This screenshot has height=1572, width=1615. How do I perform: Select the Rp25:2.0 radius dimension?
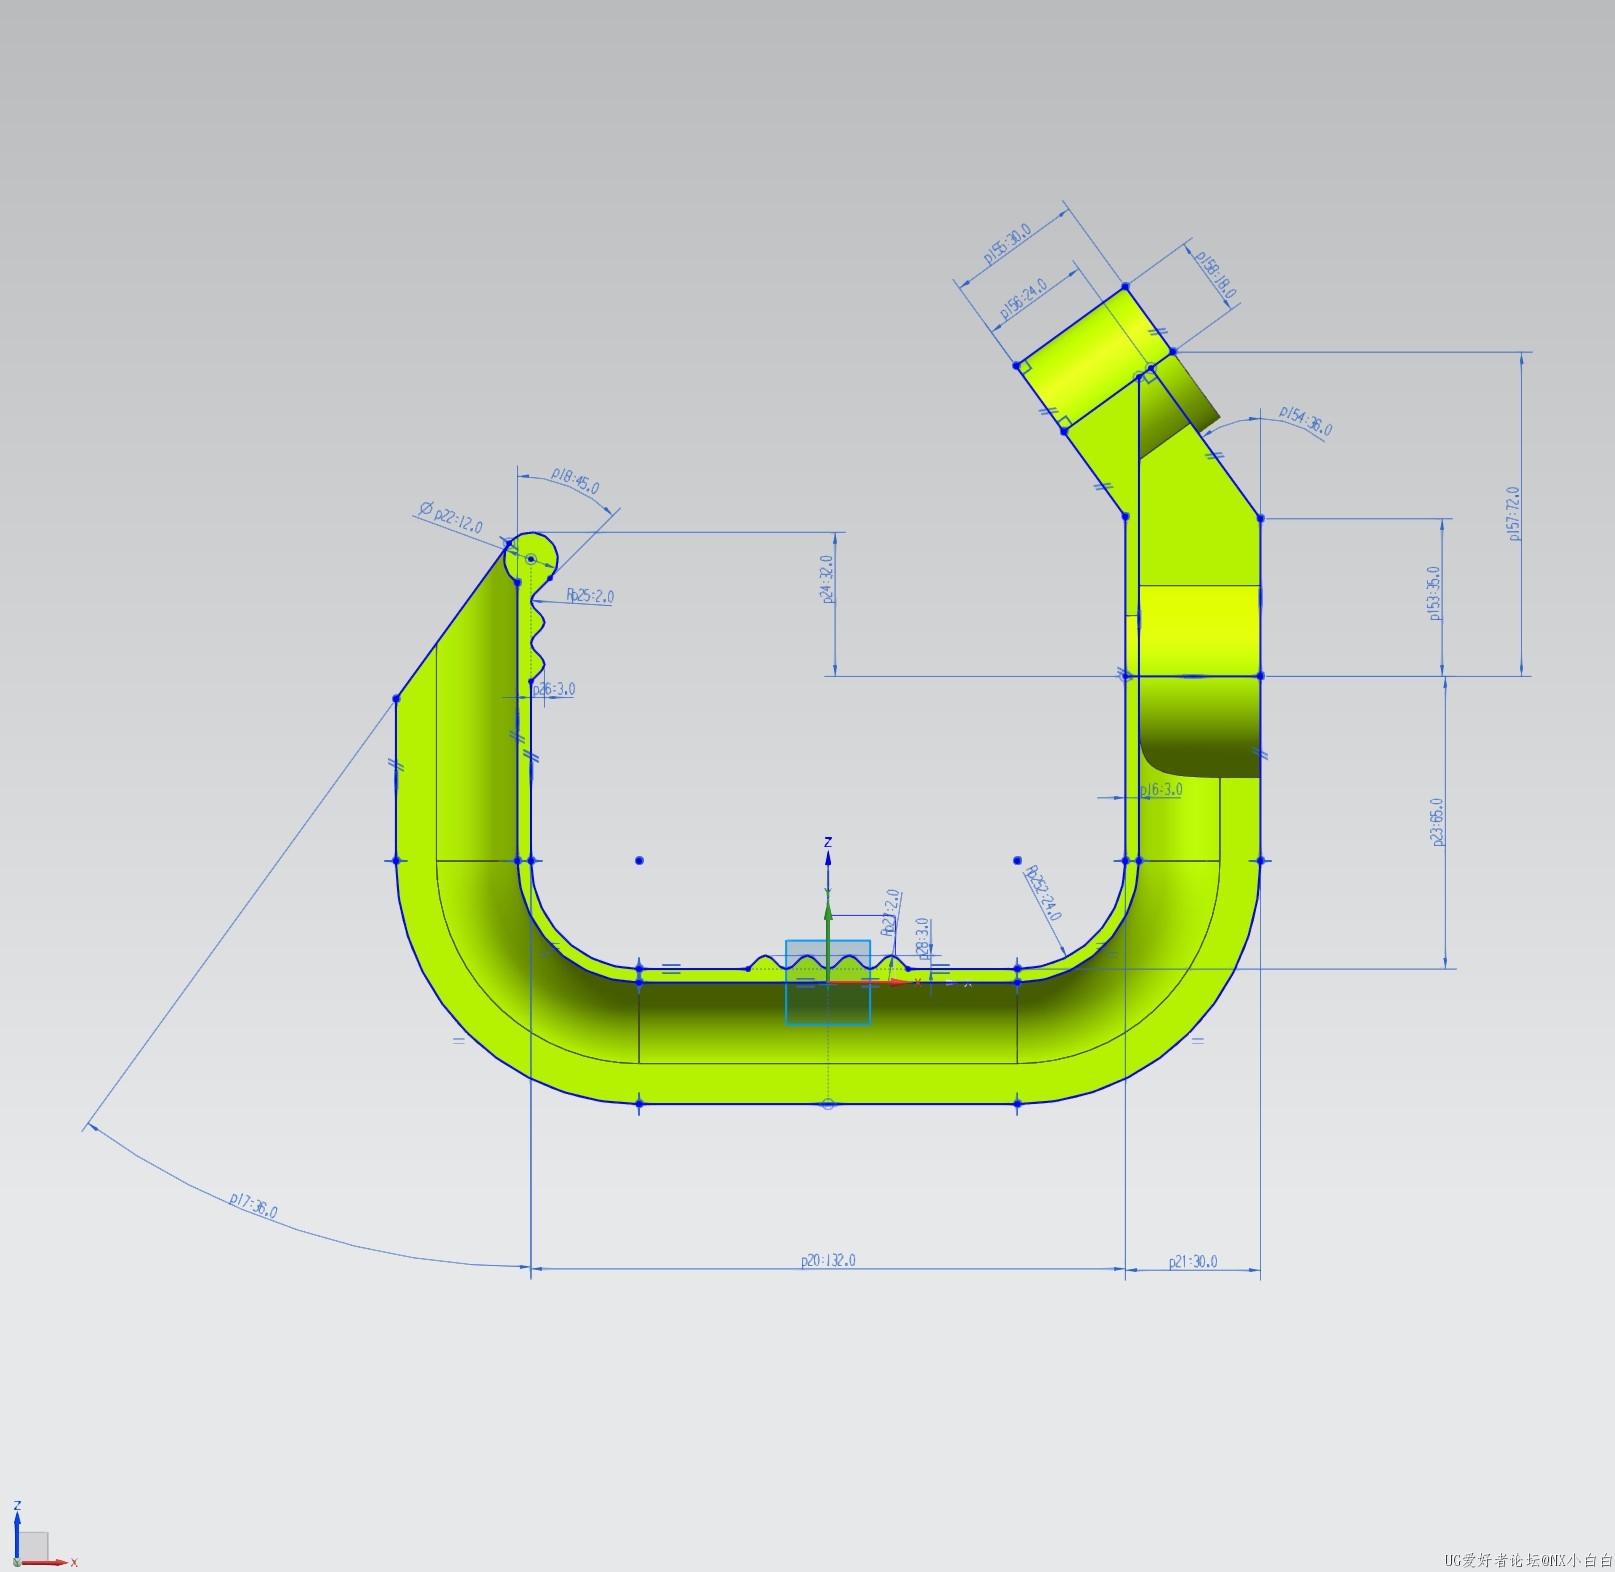coord(590,596)
